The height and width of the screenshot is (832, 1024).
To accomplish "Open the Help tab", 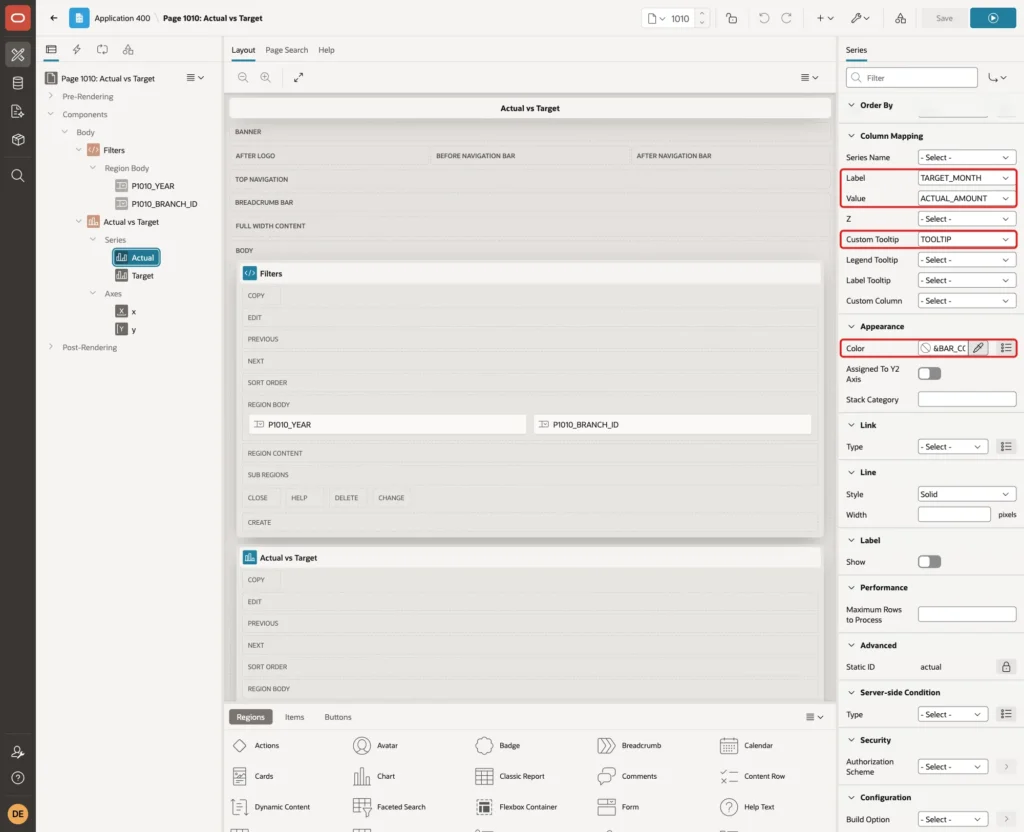I will point(326,50).
